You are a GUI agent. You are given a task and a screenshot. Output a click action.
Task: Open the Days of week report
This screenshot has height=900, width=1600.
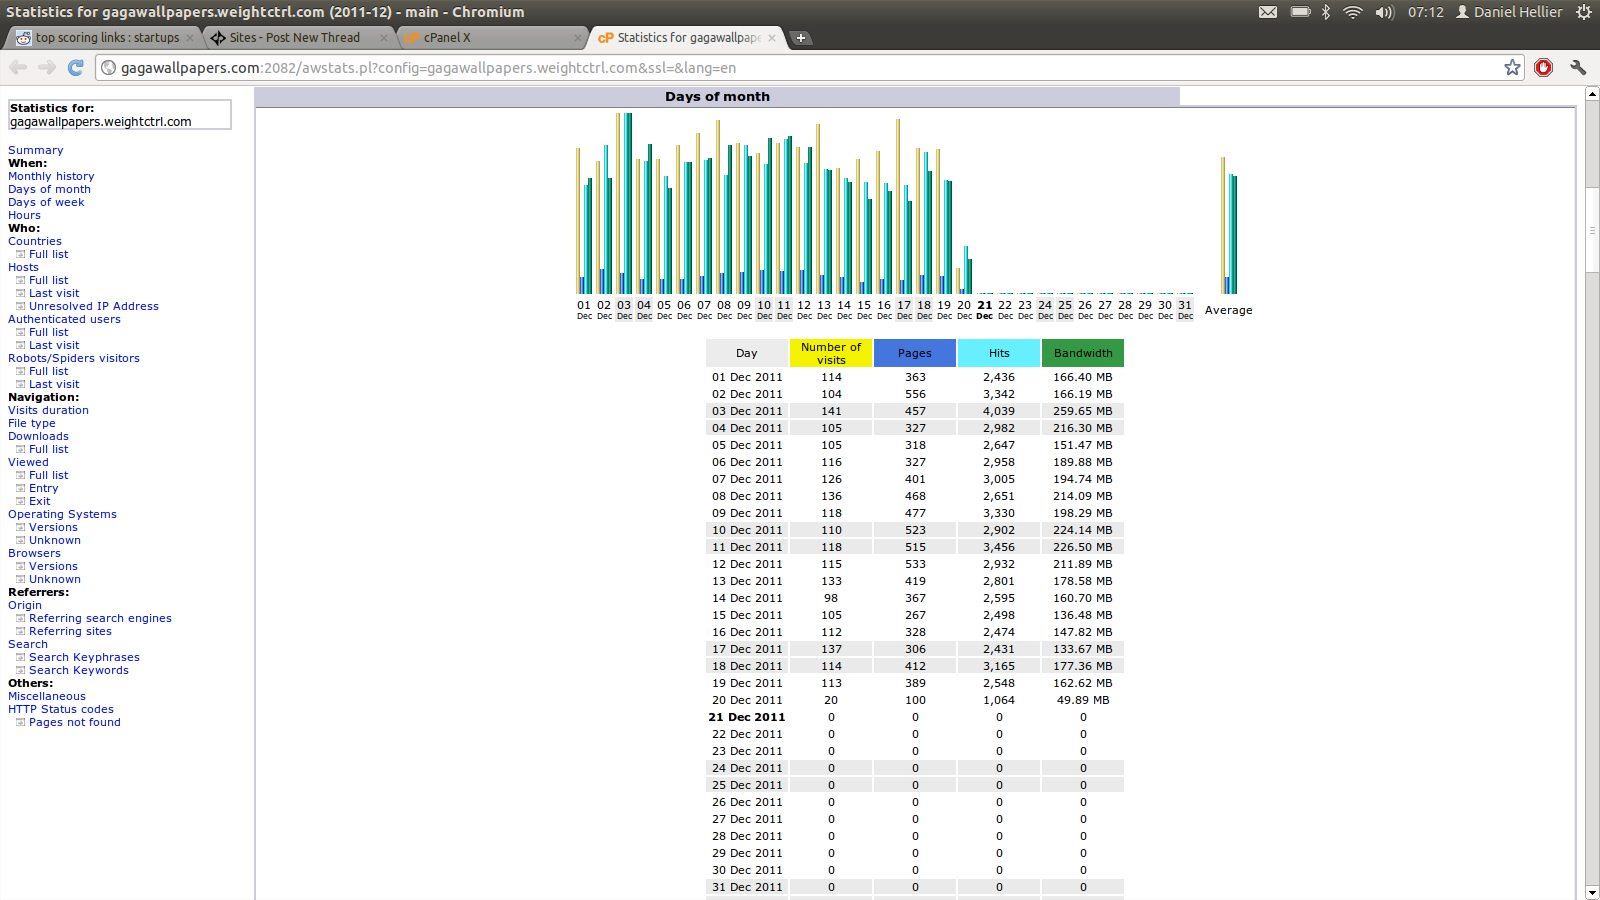click(46, 202)
